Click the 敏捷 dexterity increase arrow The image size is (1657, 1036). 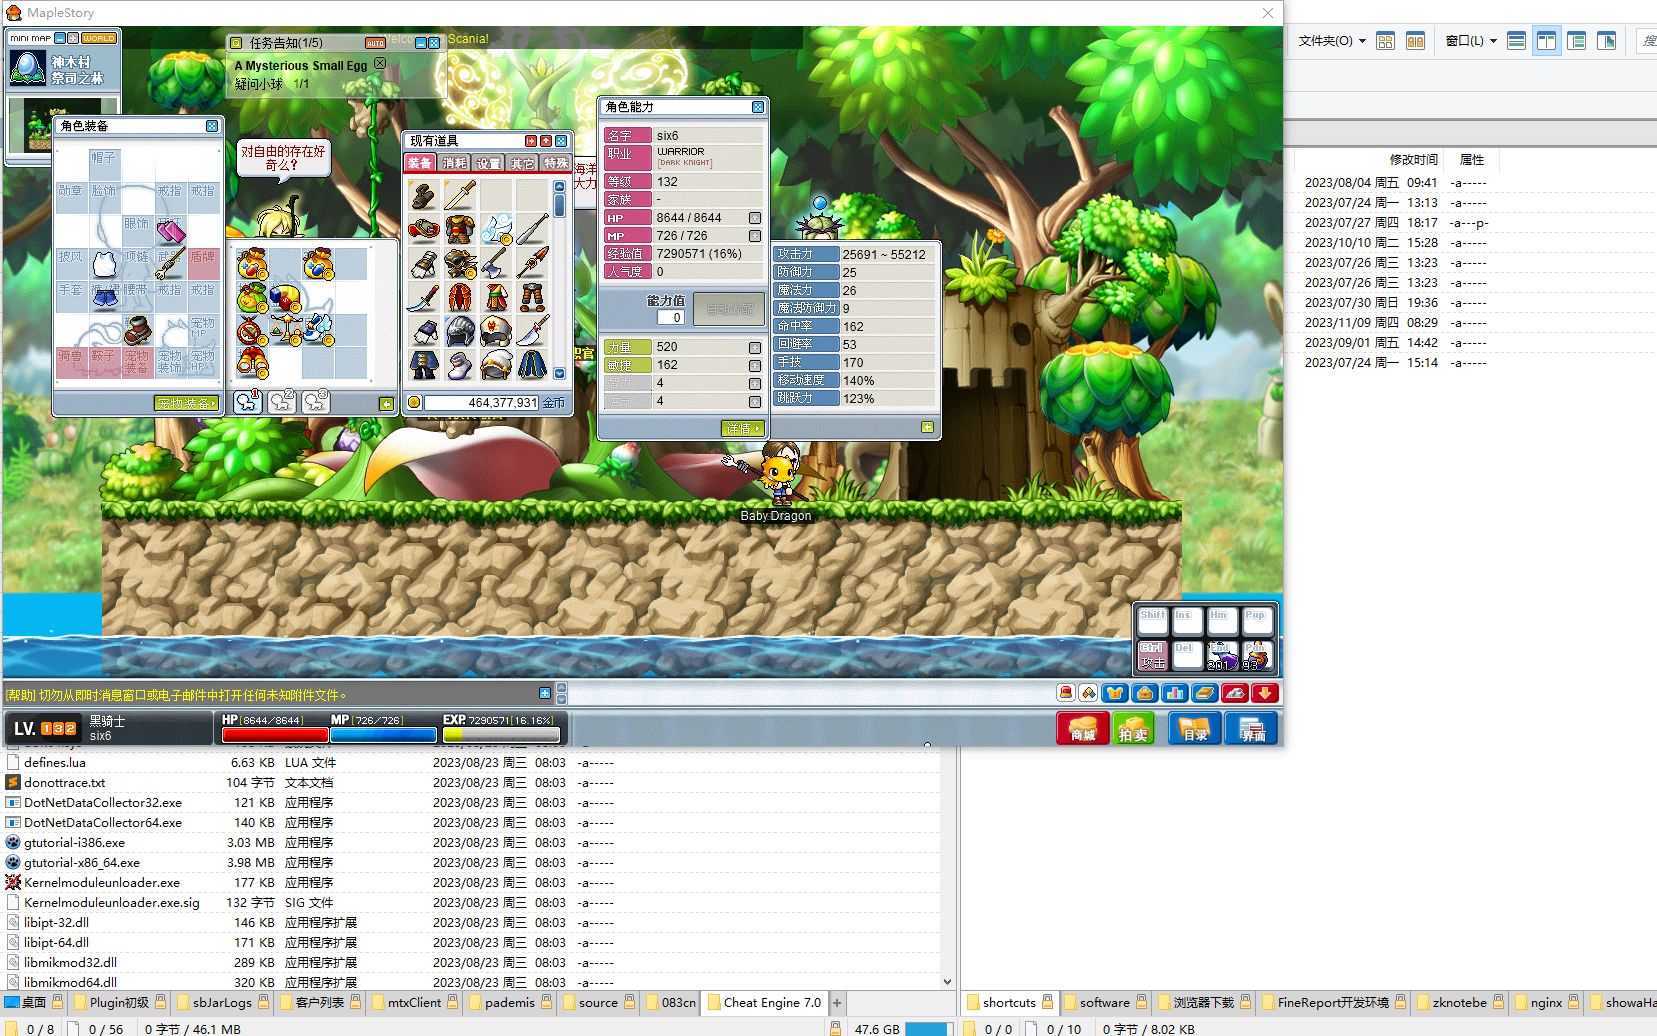pos(755,365)
